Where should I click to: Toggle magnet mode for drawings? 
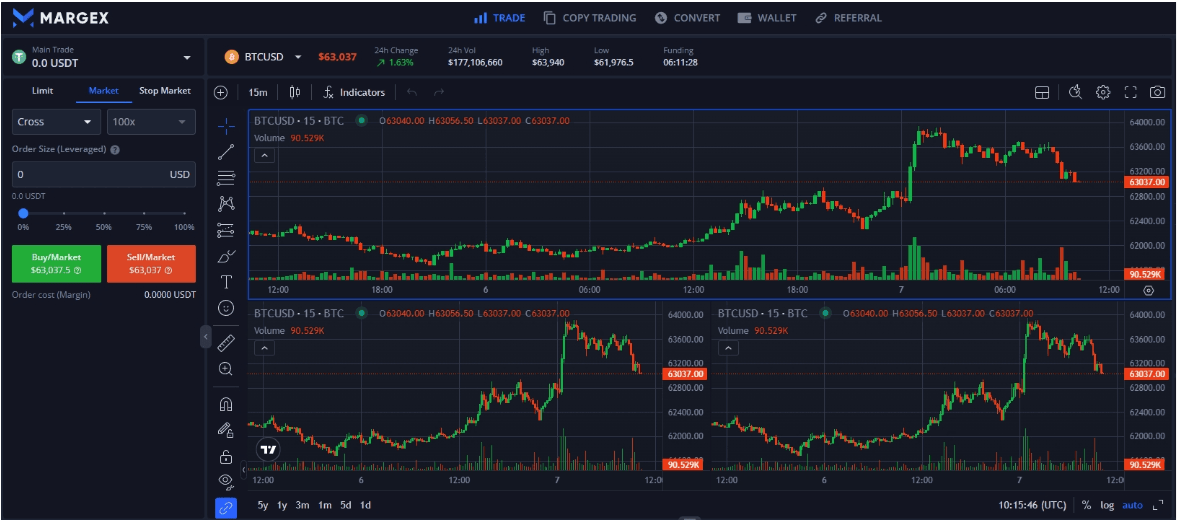pos(226,404)
